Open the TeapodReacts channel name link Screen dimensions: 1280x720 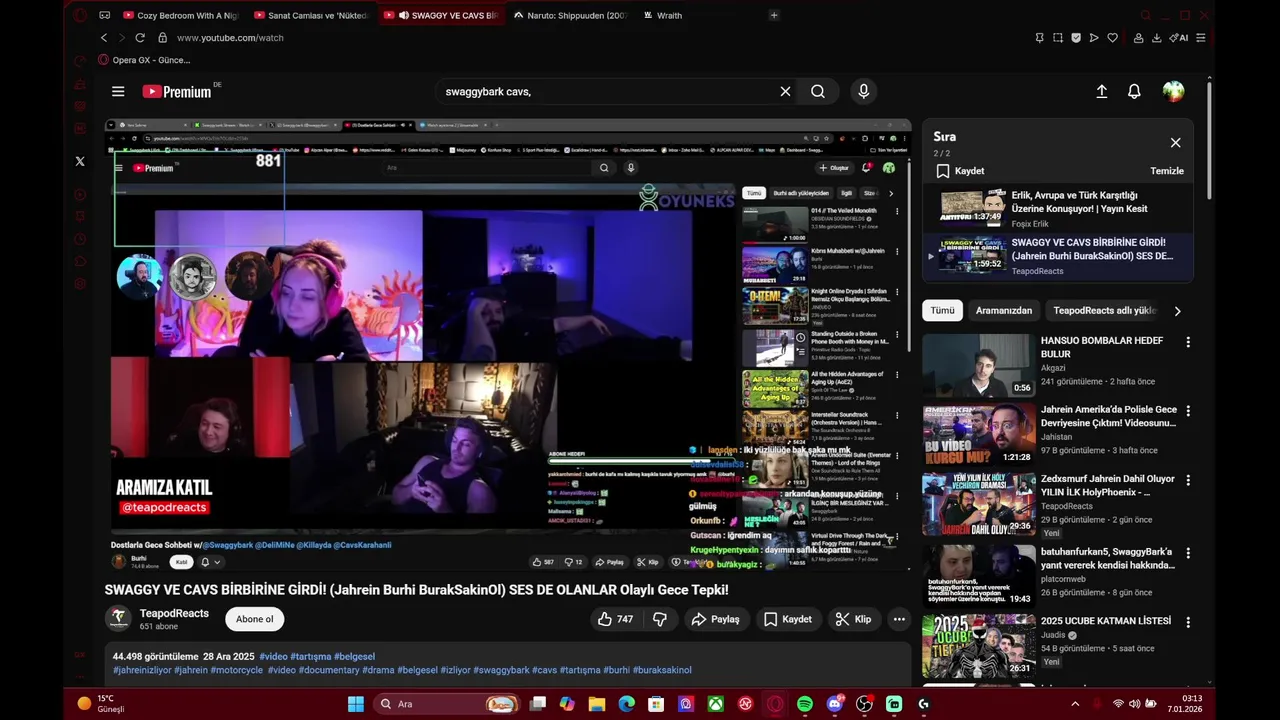coord(174,613)
